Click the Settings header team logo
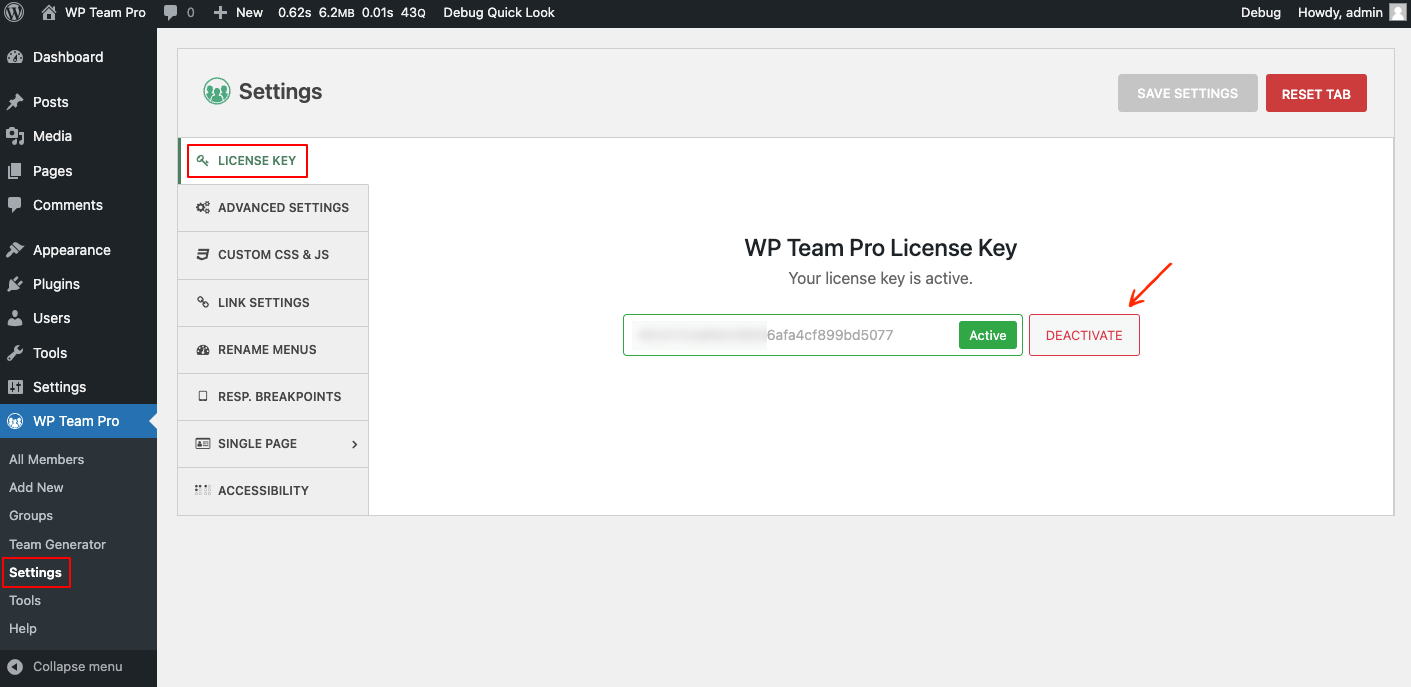The height and width of the screenshot is (687, 1411). tap(217, 92)
